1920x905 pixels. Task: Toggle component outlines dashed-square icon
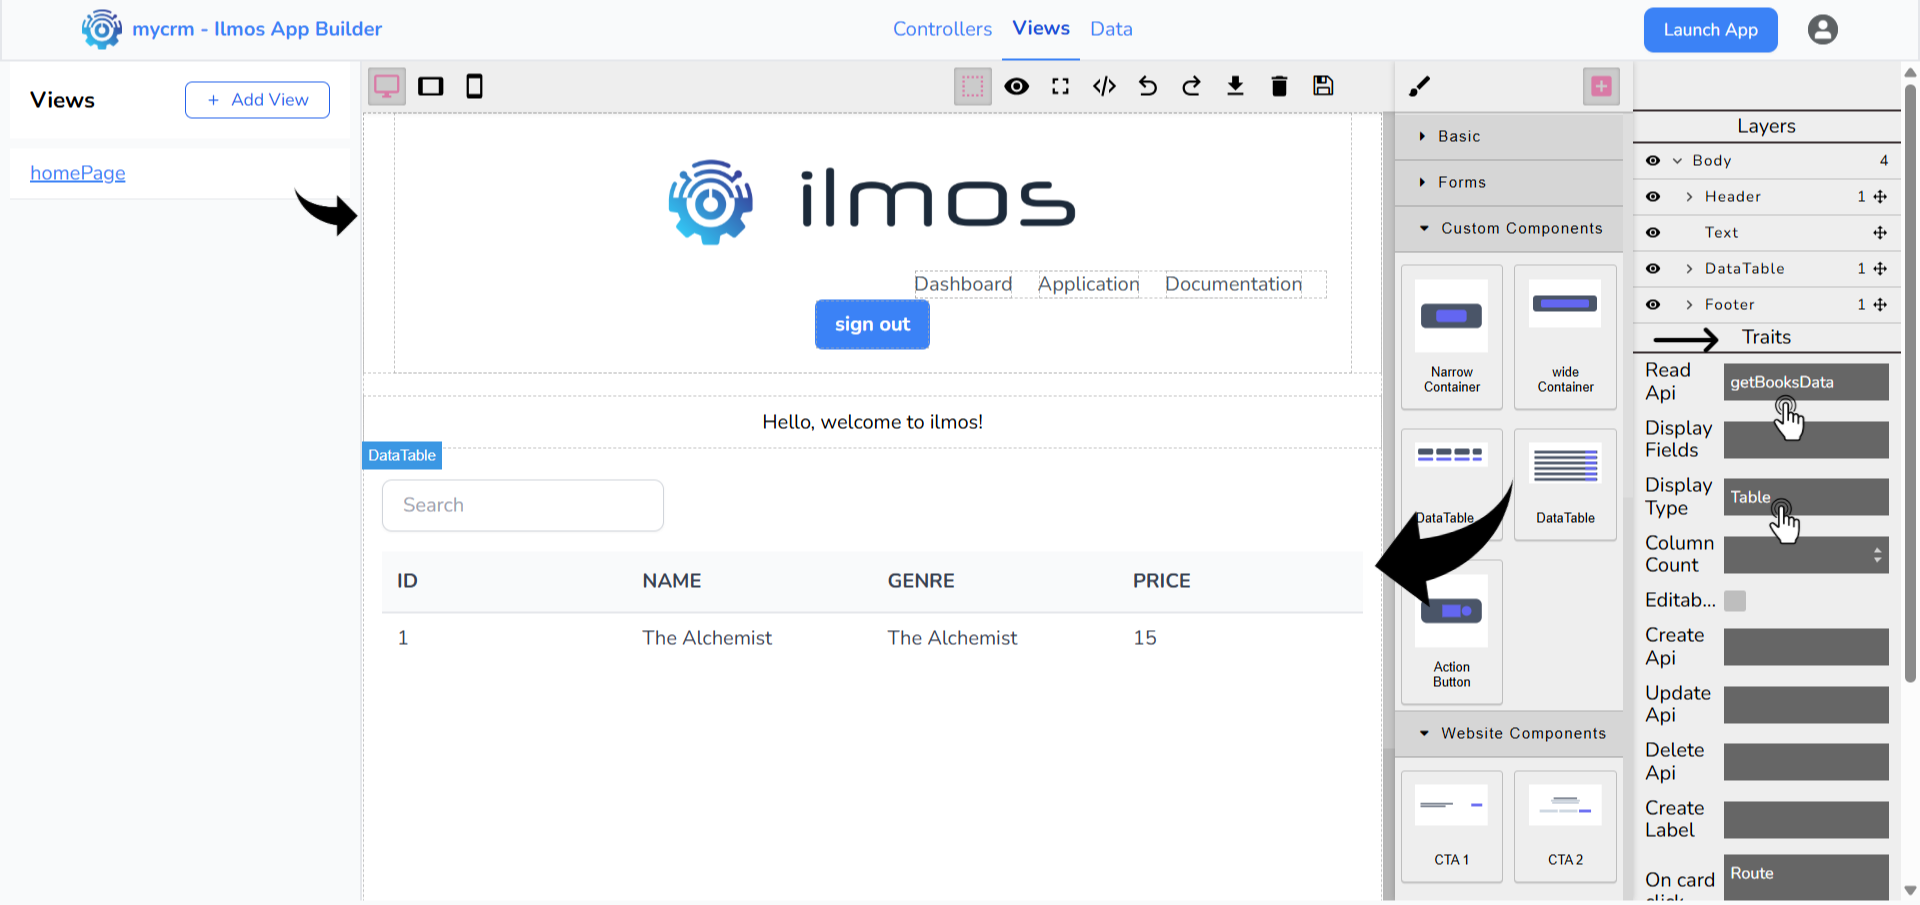972,86
